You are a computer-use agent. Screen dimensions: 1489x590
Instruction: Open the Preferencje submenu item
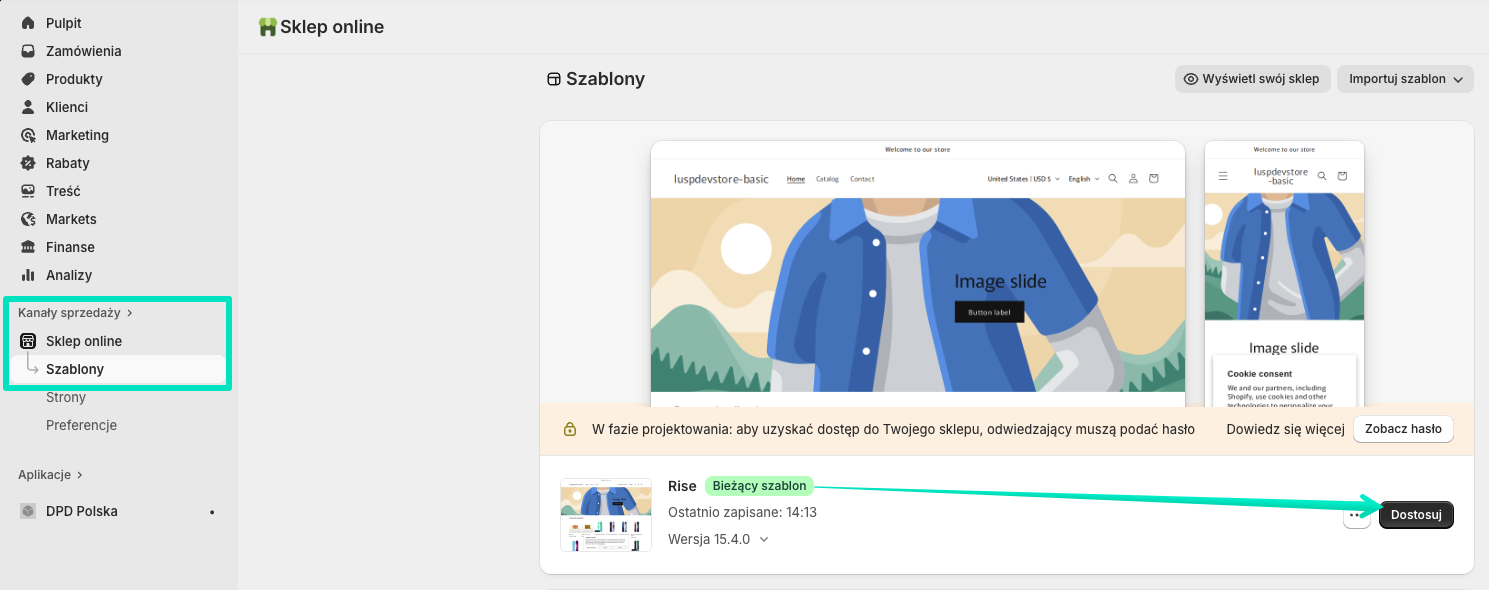pyautogui.click(x=81, y=425)
